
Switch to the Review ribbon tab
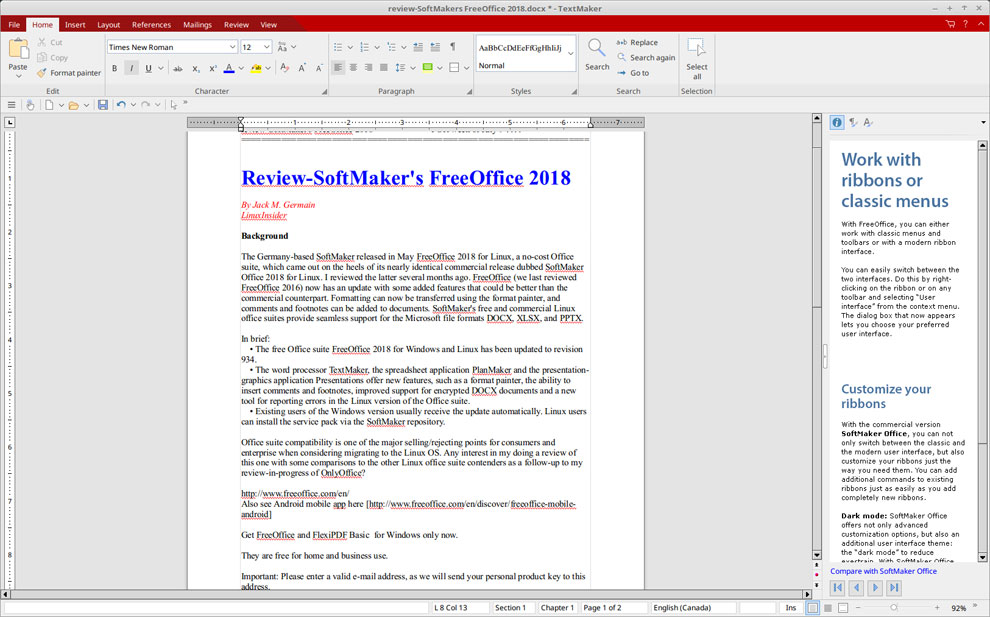click(x=236, y=25)
